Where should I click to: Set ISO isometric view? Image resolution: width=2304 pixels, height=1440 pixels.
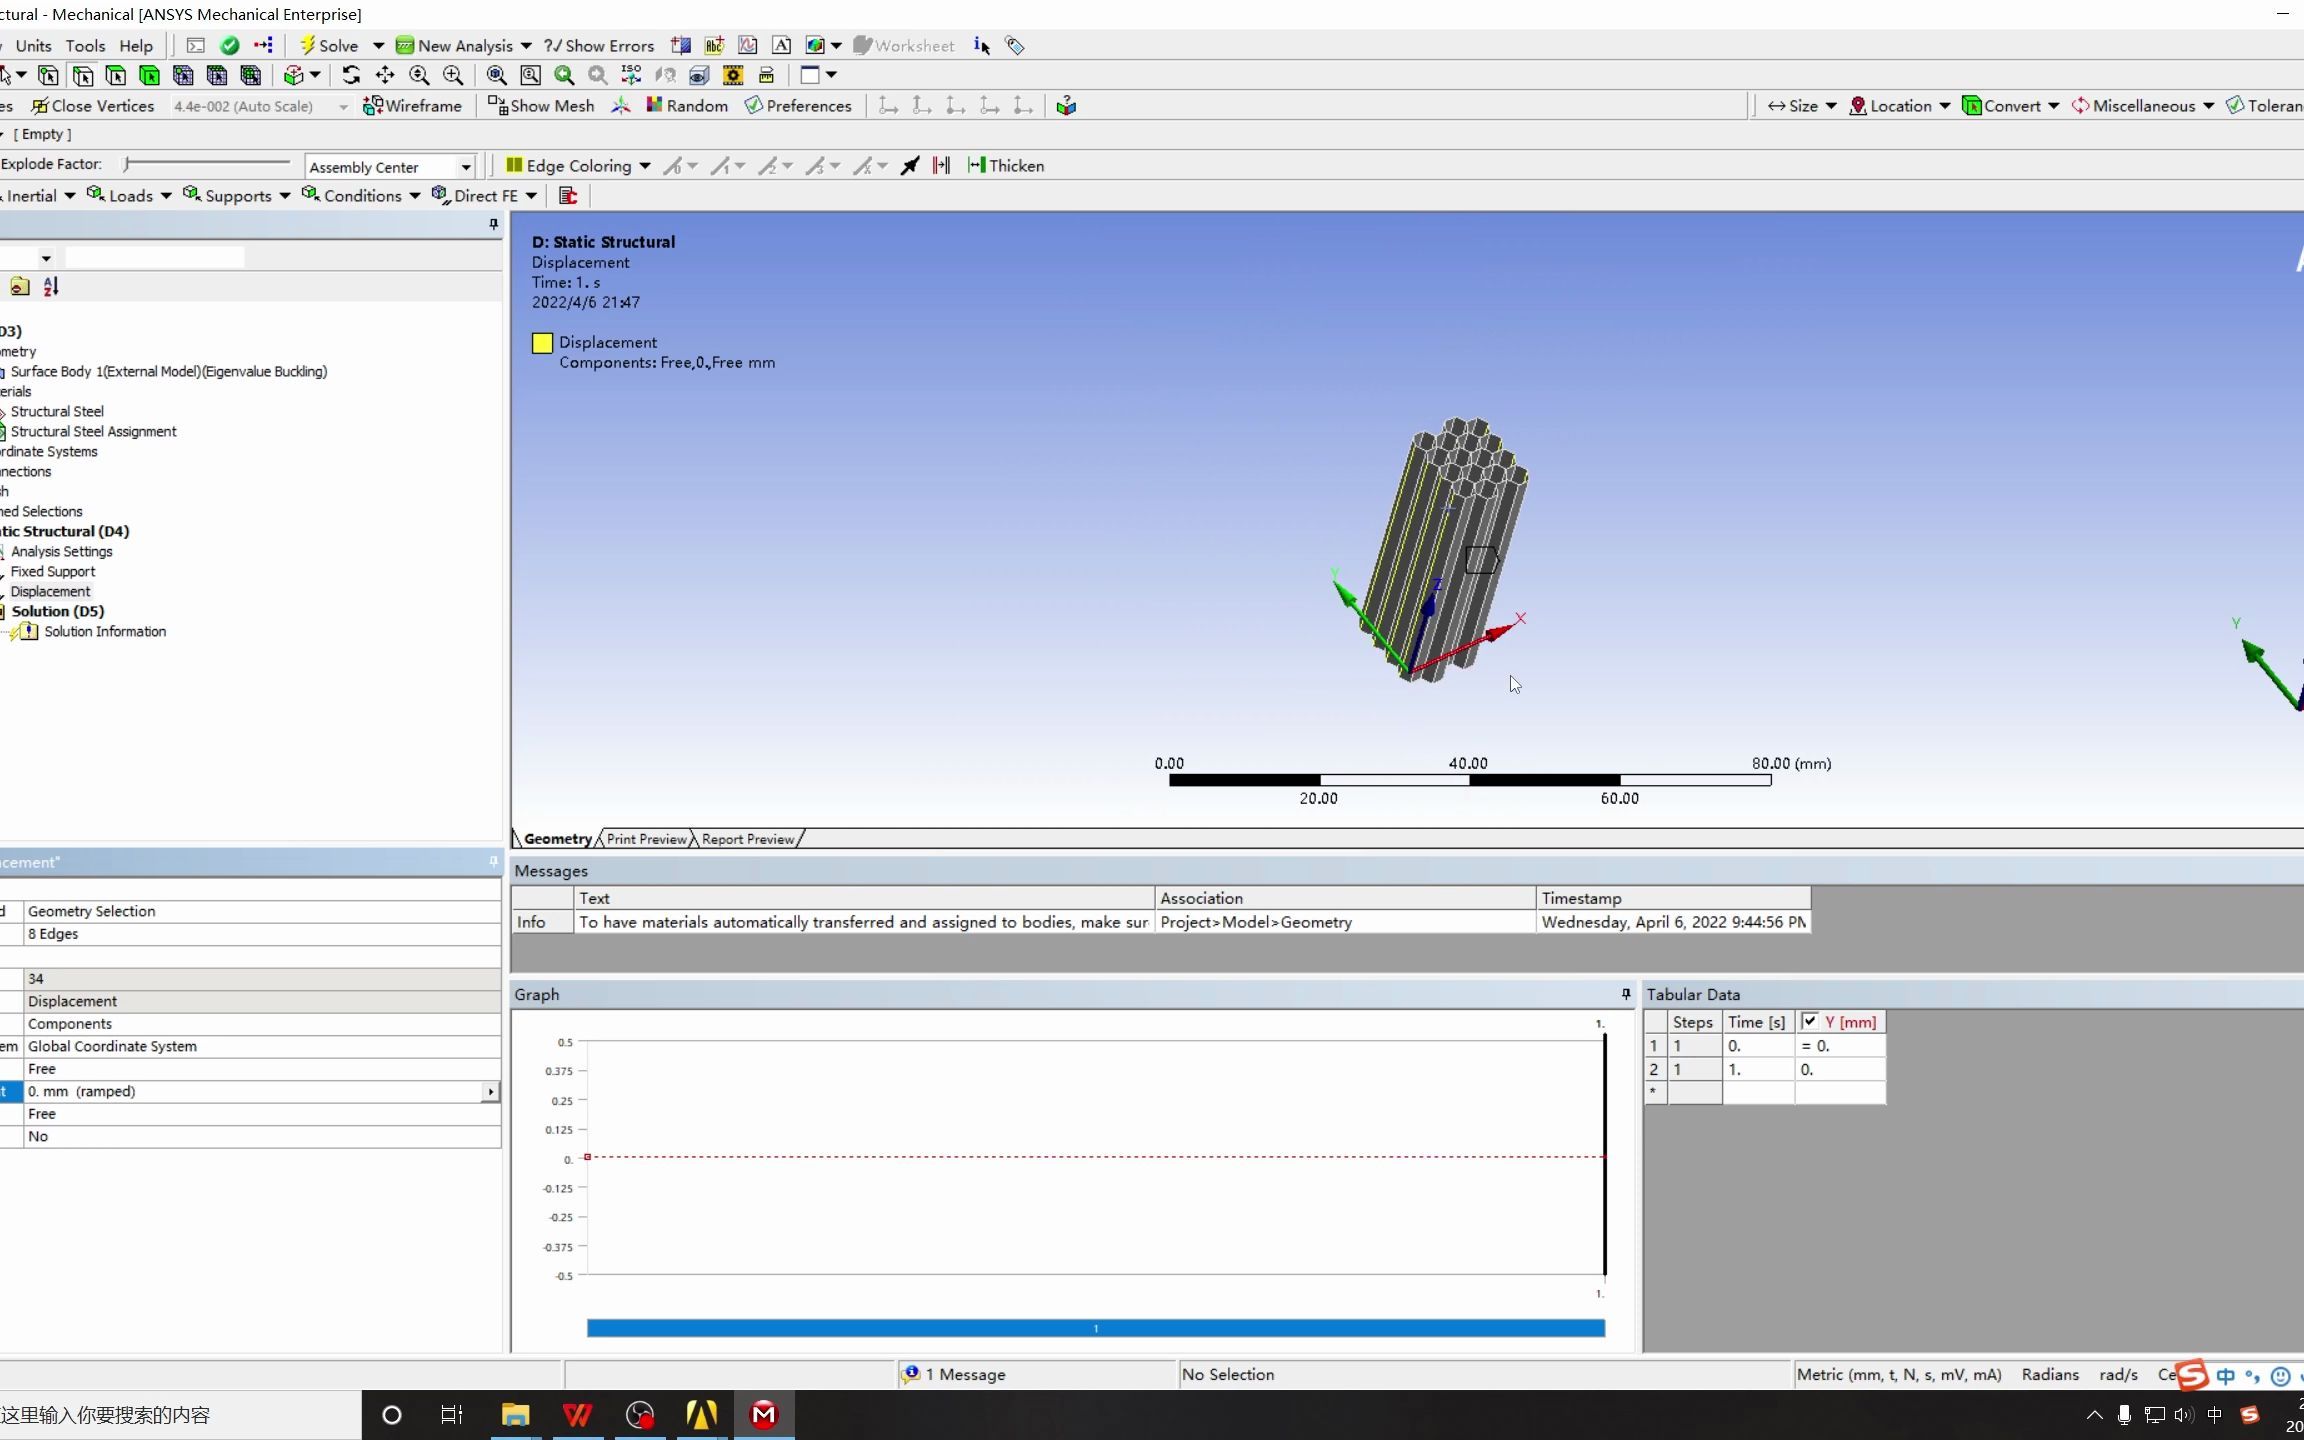[x=631, y=75]
